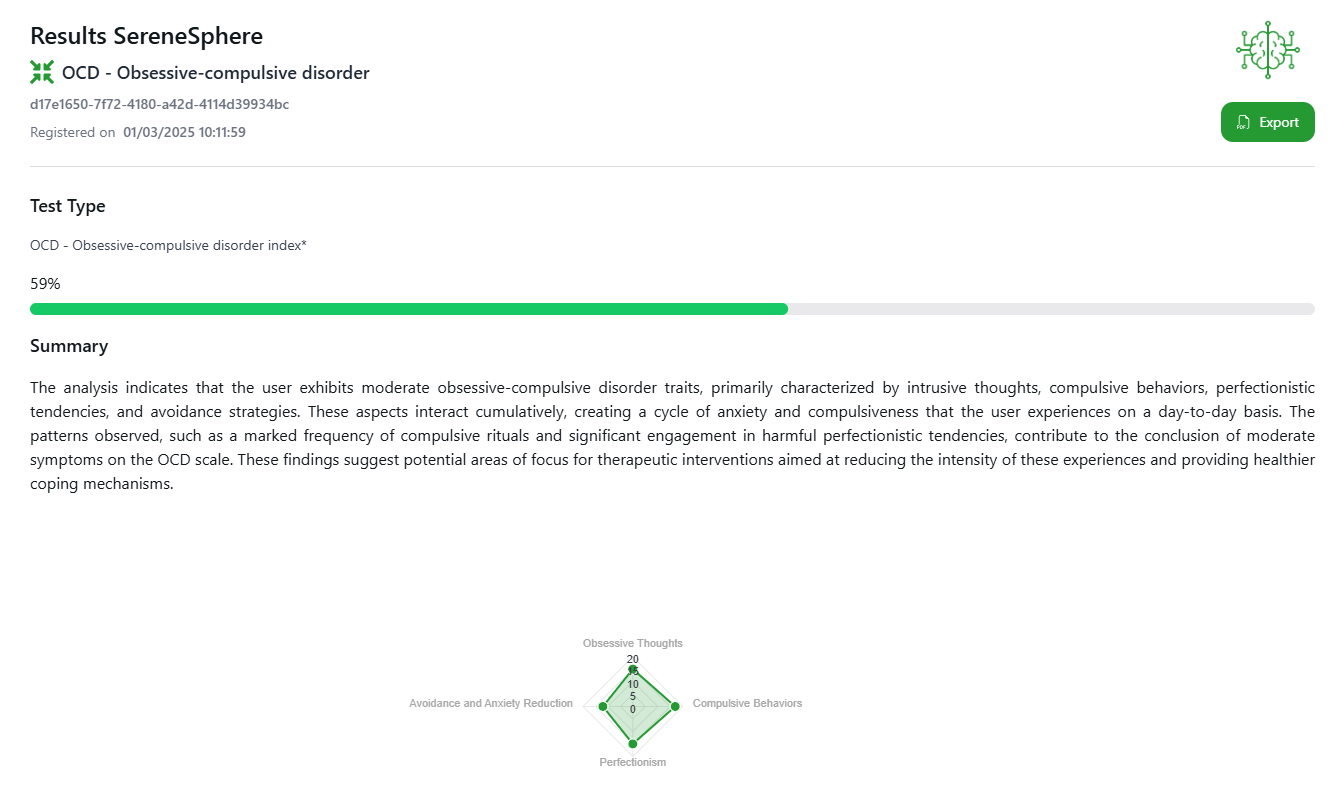The width and height of the screenshot is (1342, 785).
Task: Click the Obsessive Thoughts chart label
Action: [x=632, y=643]
